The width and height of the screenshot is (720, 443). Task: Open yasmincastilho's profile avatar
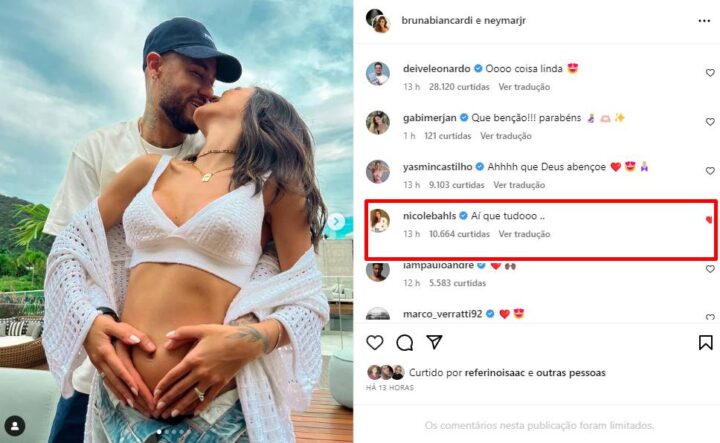377,171
